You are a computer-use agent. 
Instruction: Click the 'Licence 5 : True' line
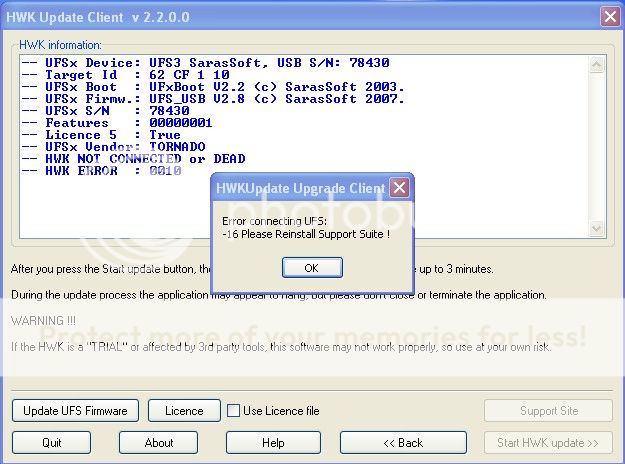coord(101,134)
